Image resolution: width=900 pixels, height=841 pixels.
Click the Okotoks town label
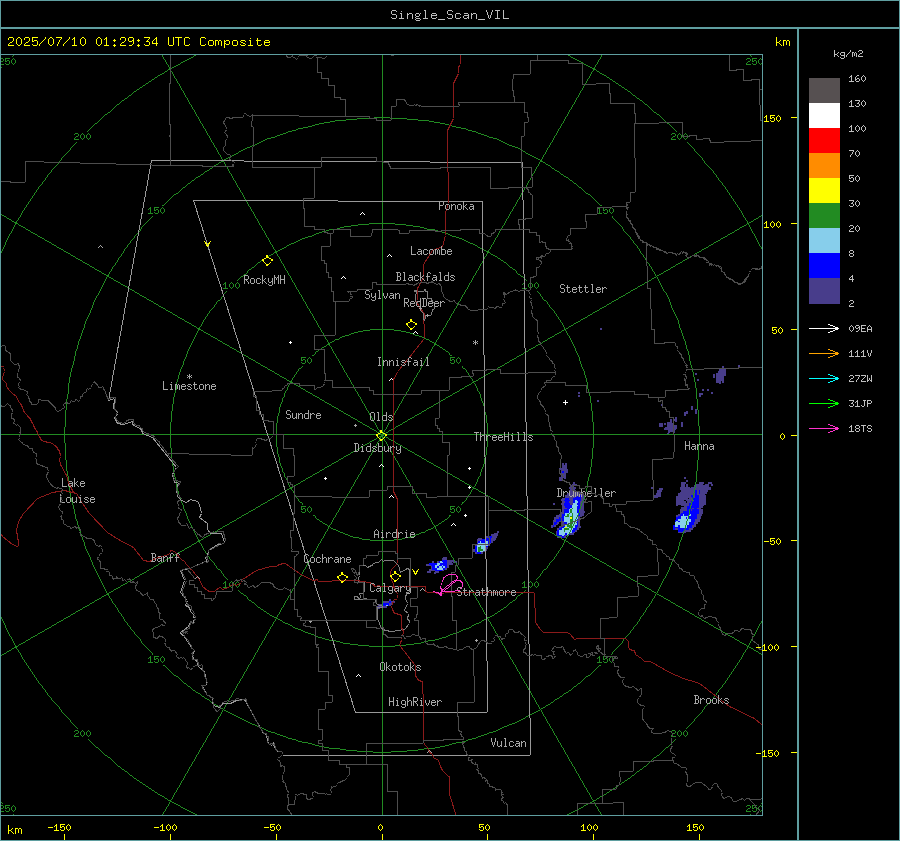[400, 667]
